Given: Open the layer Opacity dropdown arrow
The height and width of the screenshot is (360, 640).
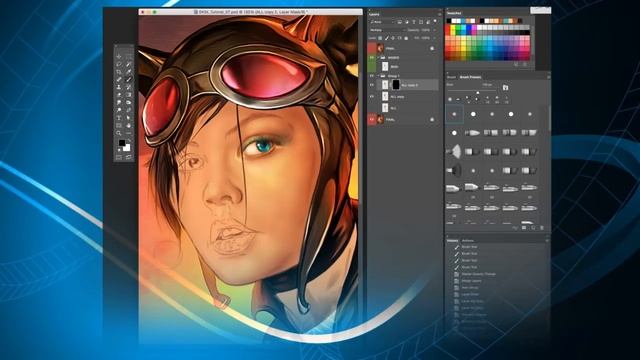Looking at the screenshot, I should pyautogui.click(x=435, y=30).
